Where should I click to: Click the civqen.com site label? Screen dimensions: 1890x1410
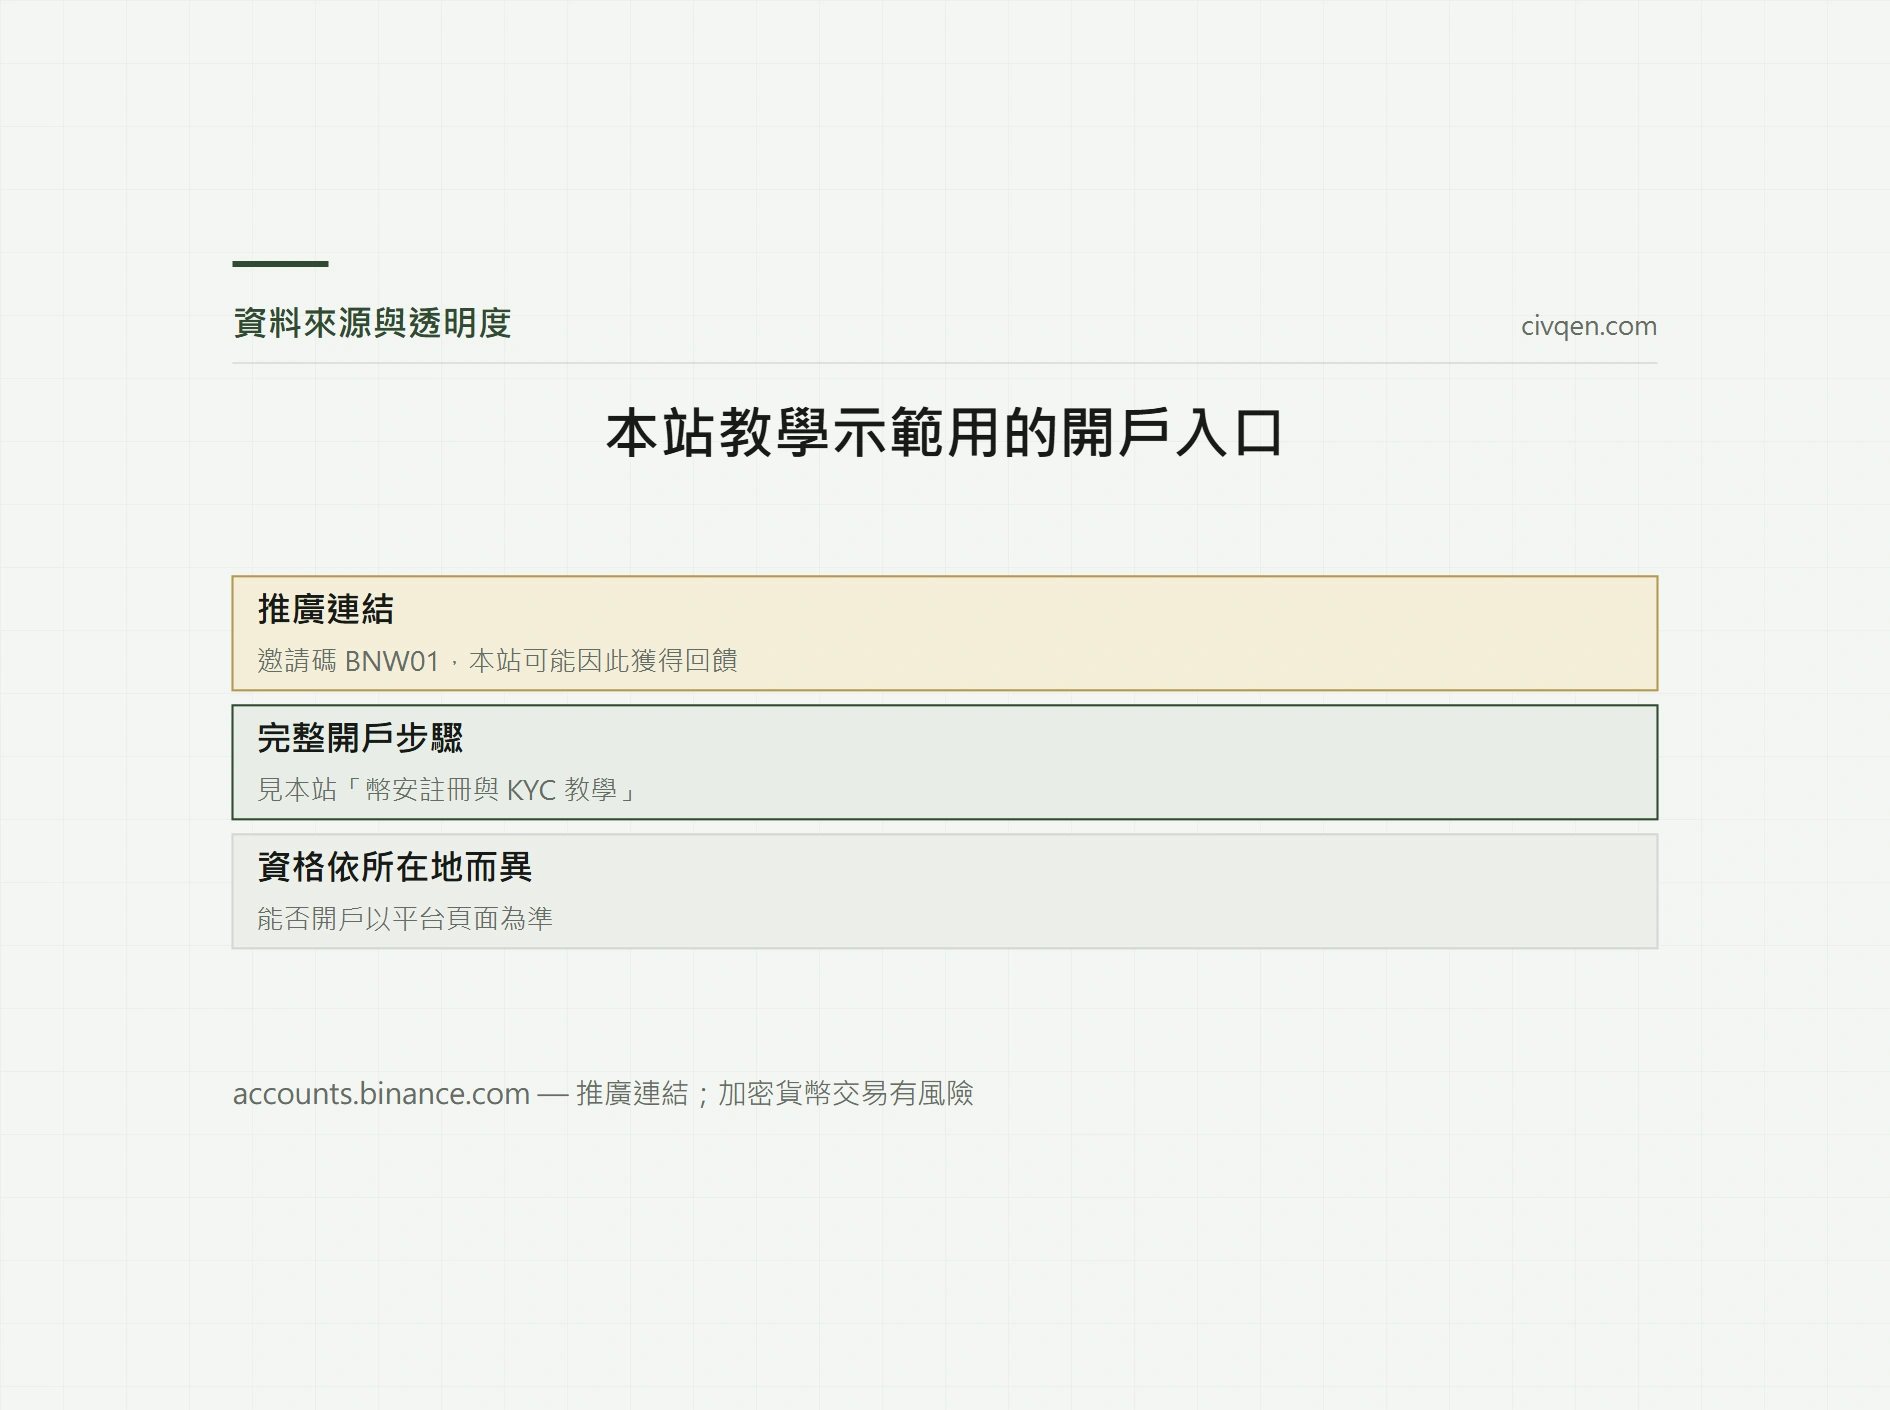coord(1588,326)
